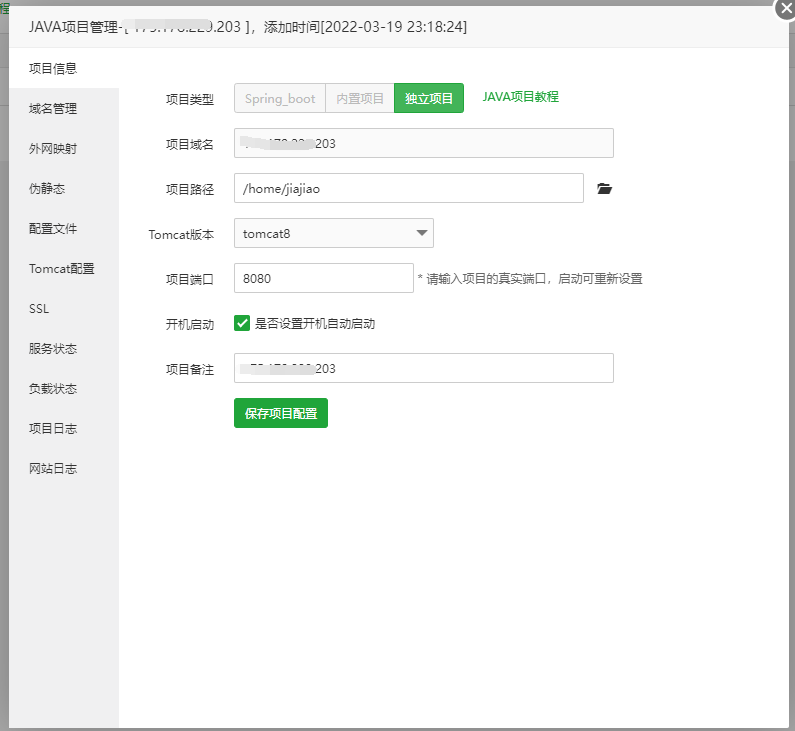The height and width of the screenshot is (731, 795).
Task: Select 内置项目 project type
Action: (x=360, y=98)
